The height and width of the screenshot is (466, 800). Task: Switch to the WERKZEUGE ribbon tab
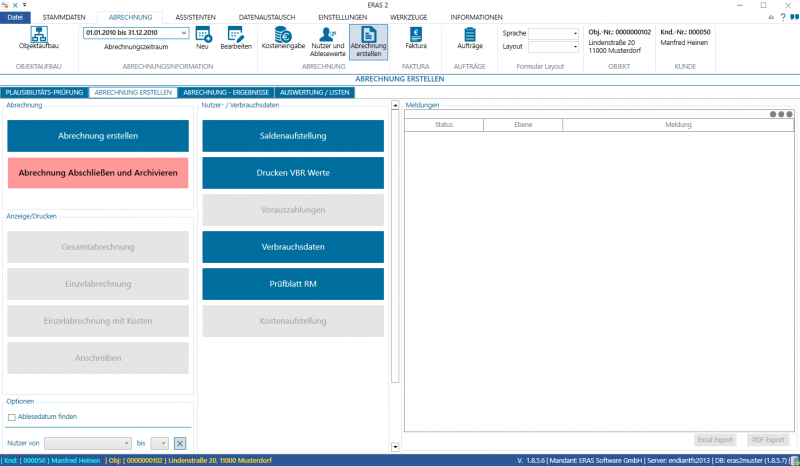click(x=409, y=17)
